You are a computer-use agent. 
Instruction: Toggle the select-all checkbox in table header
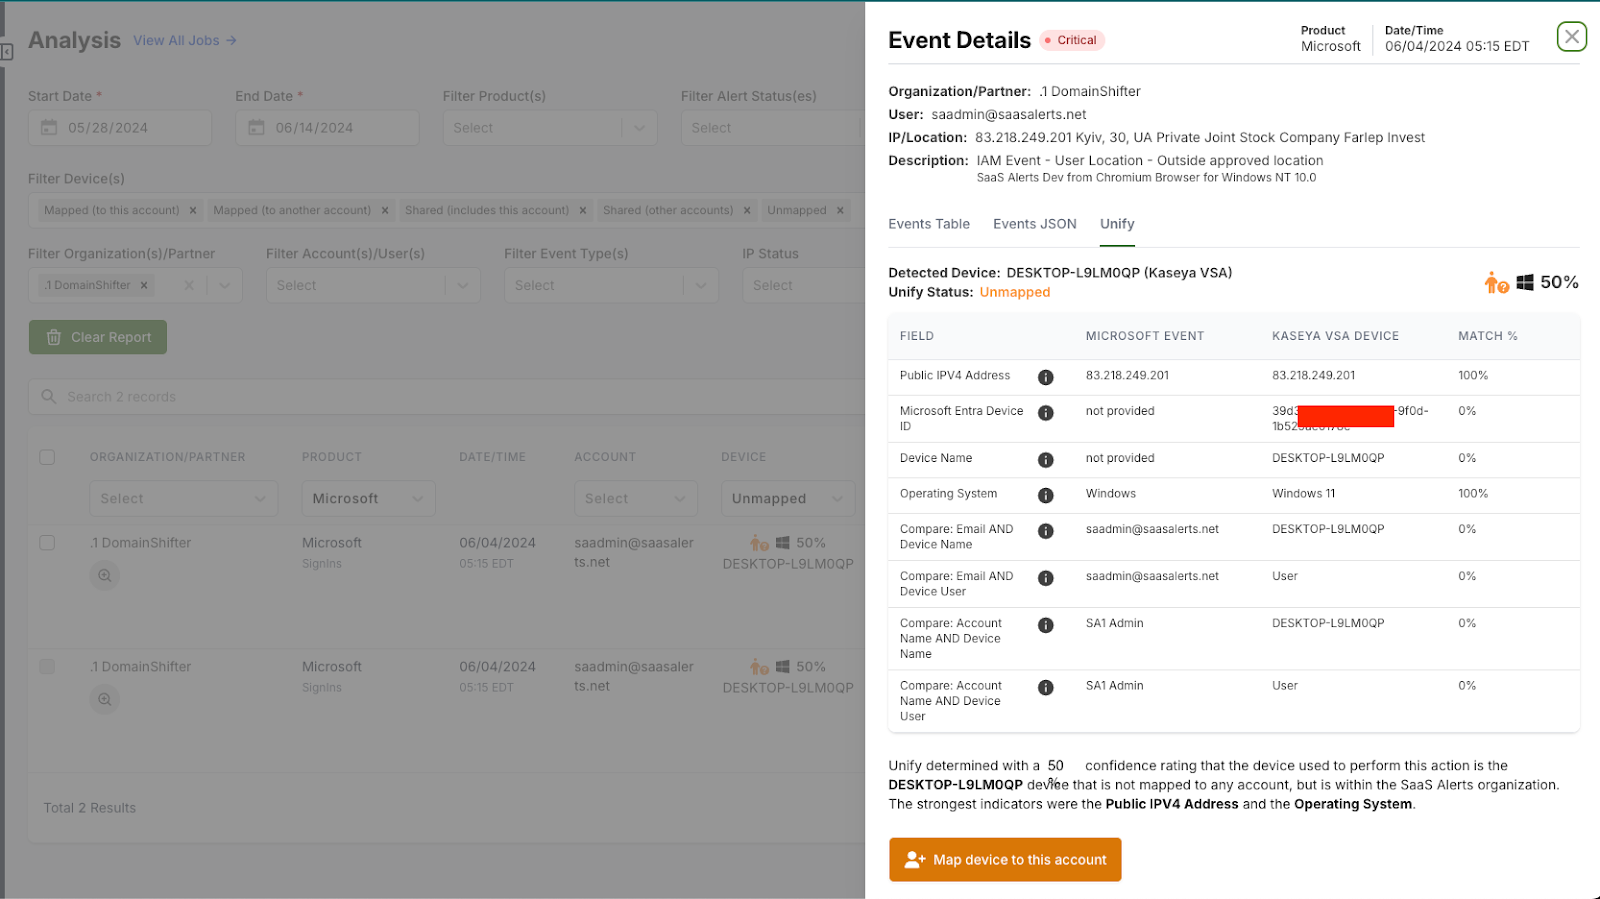(47, 457)
